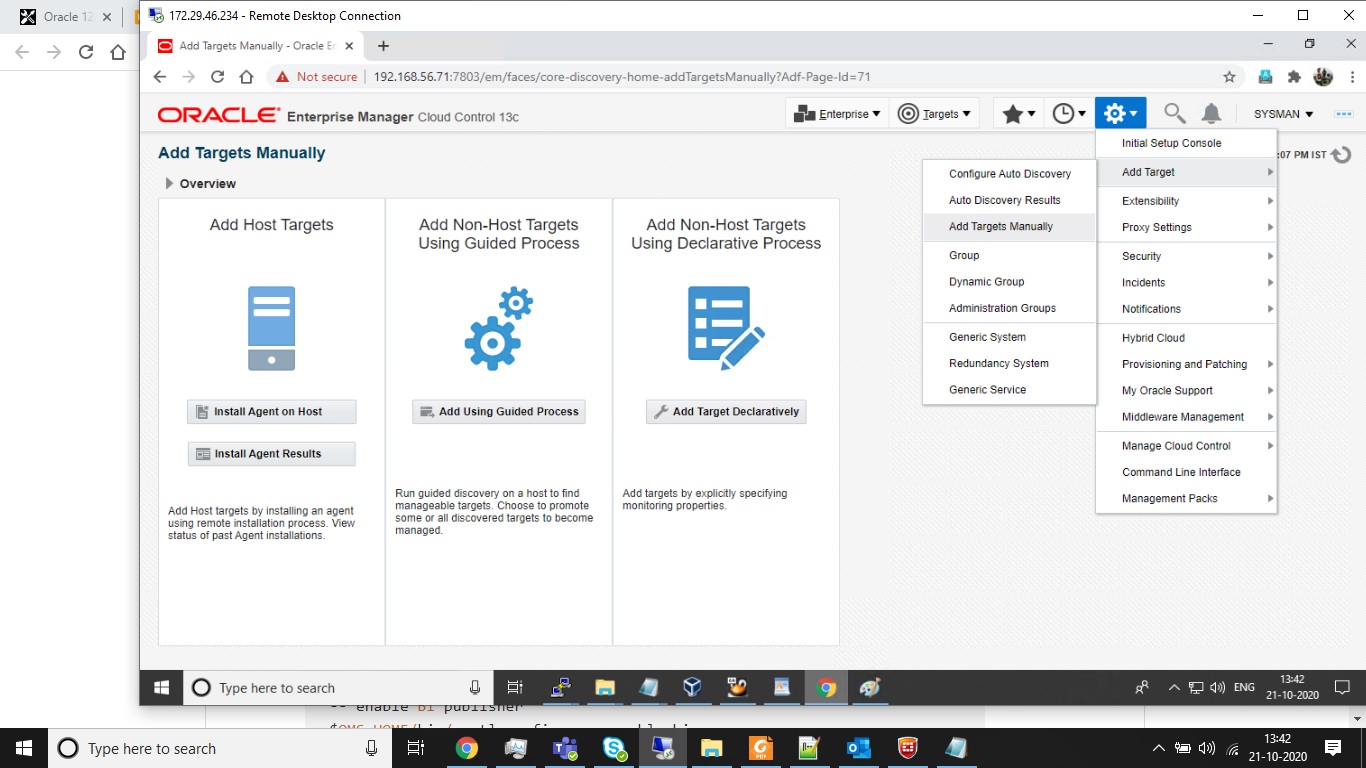The height and width of the screenshot is (768, 1366).
Task: Reload the Enterprise Manager page
Action: 217,77
